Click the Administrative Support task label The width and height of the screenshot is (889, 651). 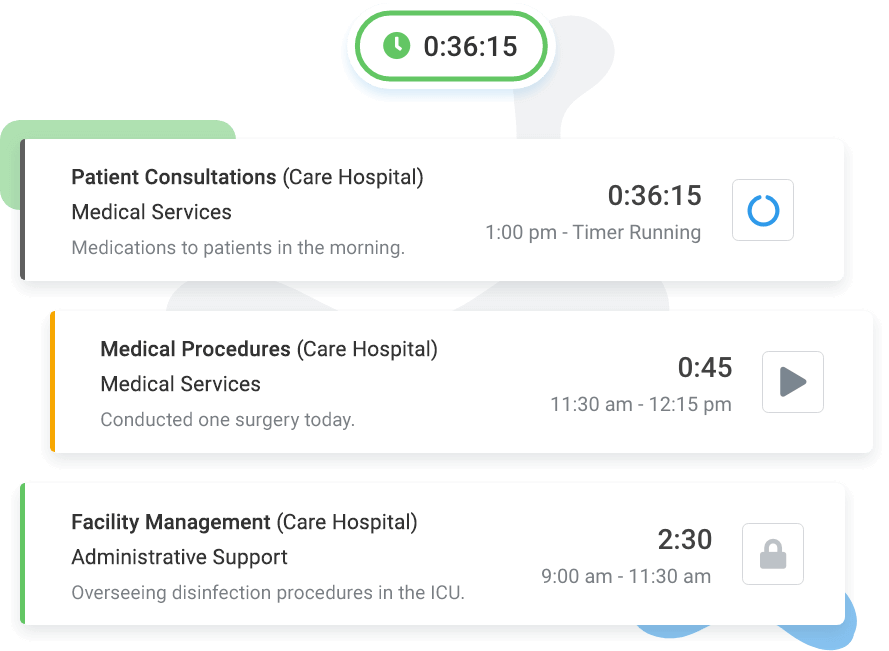coord(180,557)
